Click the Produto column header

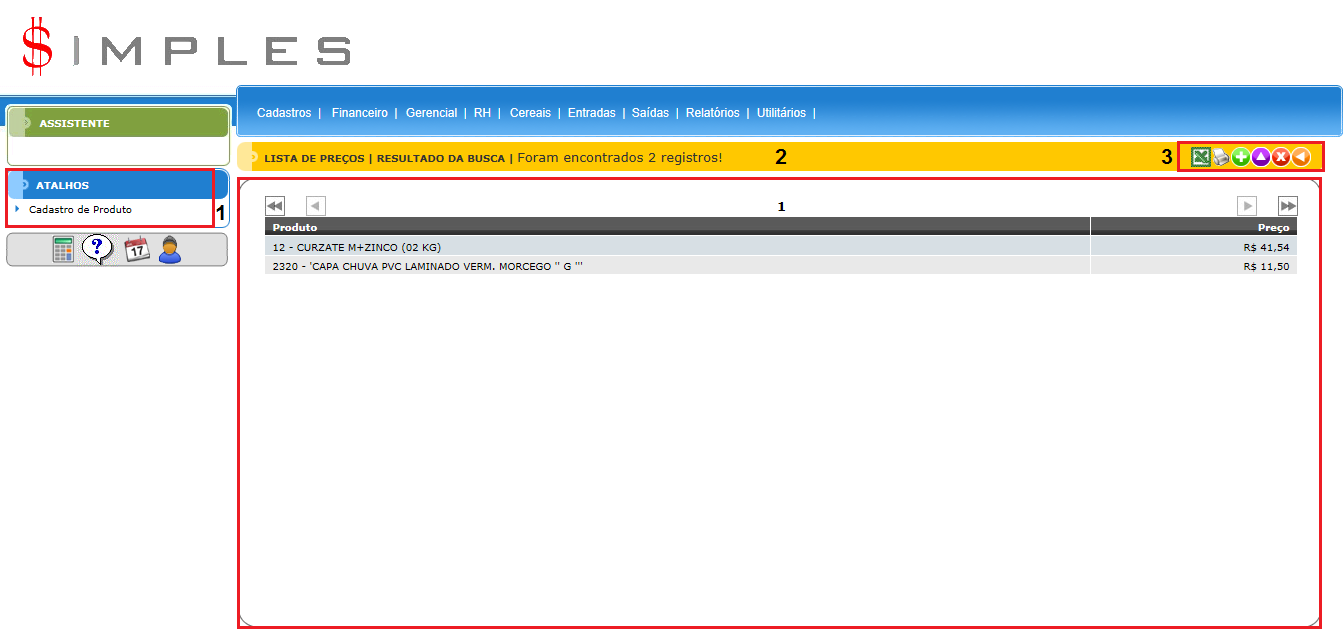point(295,227)
